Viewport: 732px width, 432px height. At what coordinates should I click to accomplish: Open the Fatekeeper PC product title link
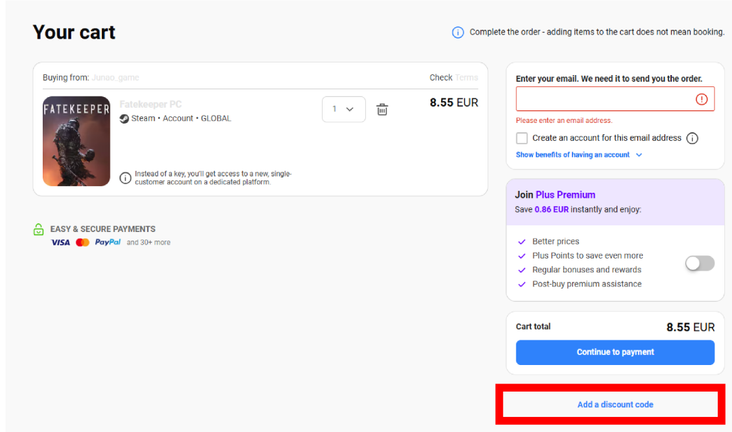tap(150, 104)
